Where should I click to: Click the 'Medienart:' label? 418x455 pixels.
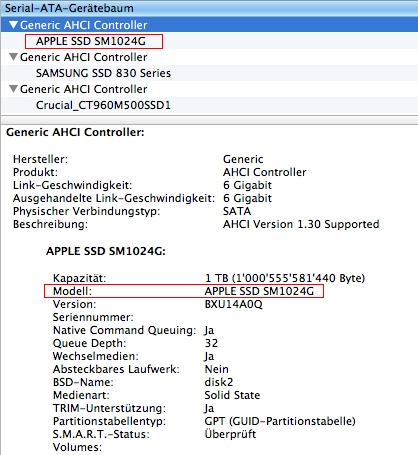tap(81, 395)
